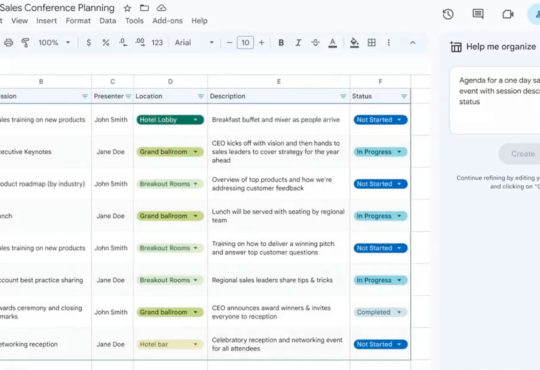Open Grand ballroom dropdown in Executive Keynotes row
The height and width of the screenshot is (370, 540).
pos(170,152)
